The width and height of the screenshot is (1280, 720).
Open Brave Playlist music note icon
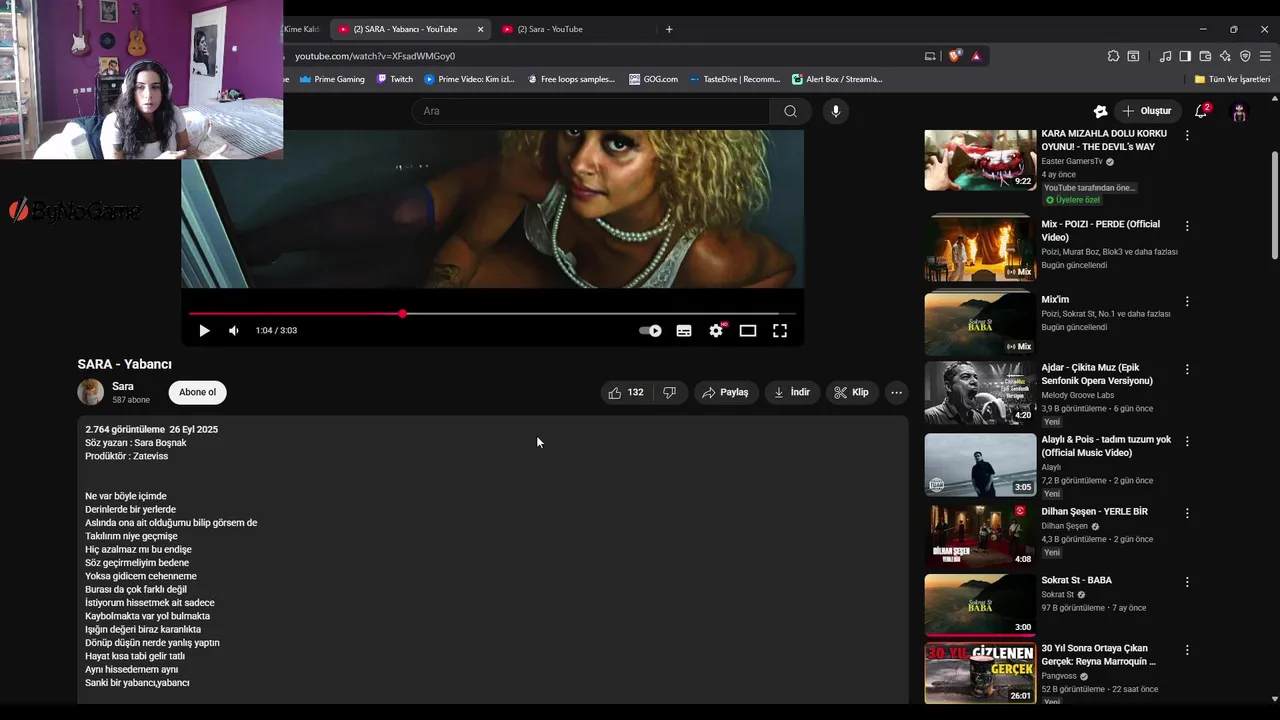point(1165,56)
